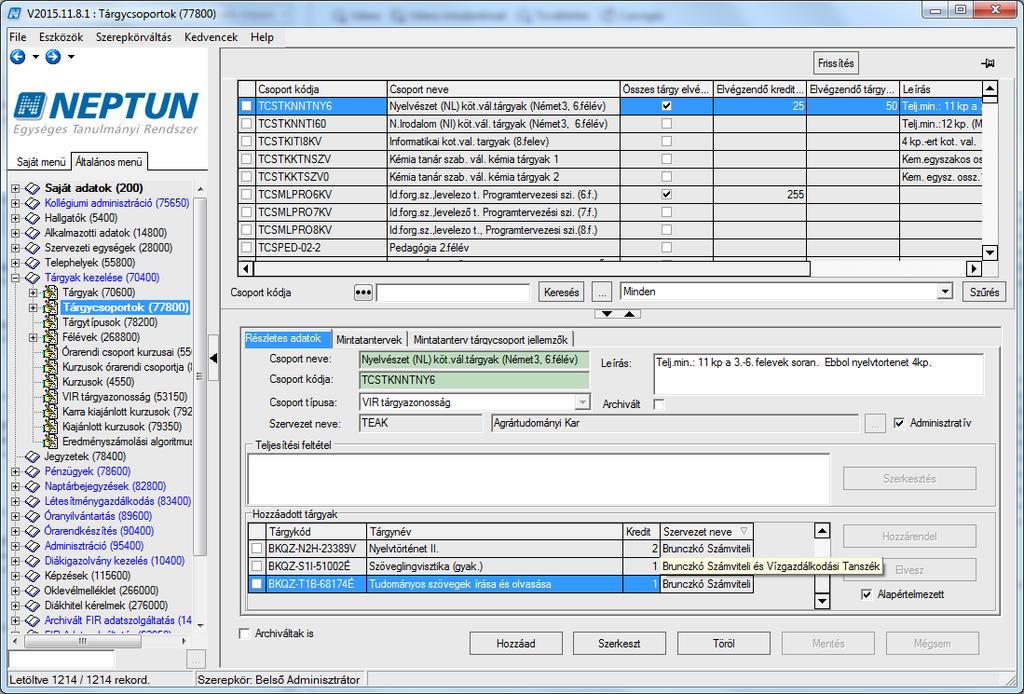Open the Szerepkörváltás menu

tap(133, 37)
